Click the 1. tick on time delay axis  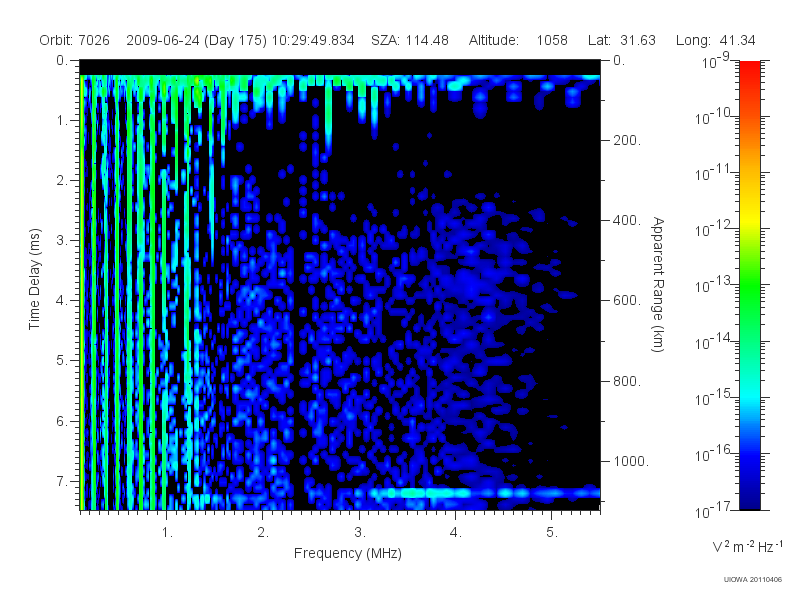click(x=62, y=120)
